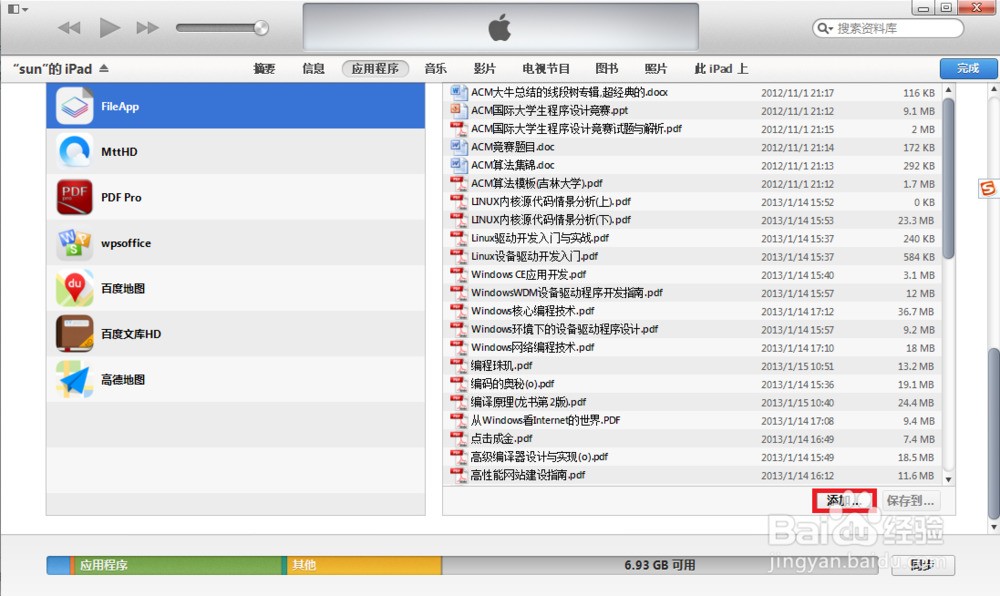Screen dimensions: 1000x596
Task: Skip forward with the fast-forward control
Action: pyautogui.click(x=147, y=28)
